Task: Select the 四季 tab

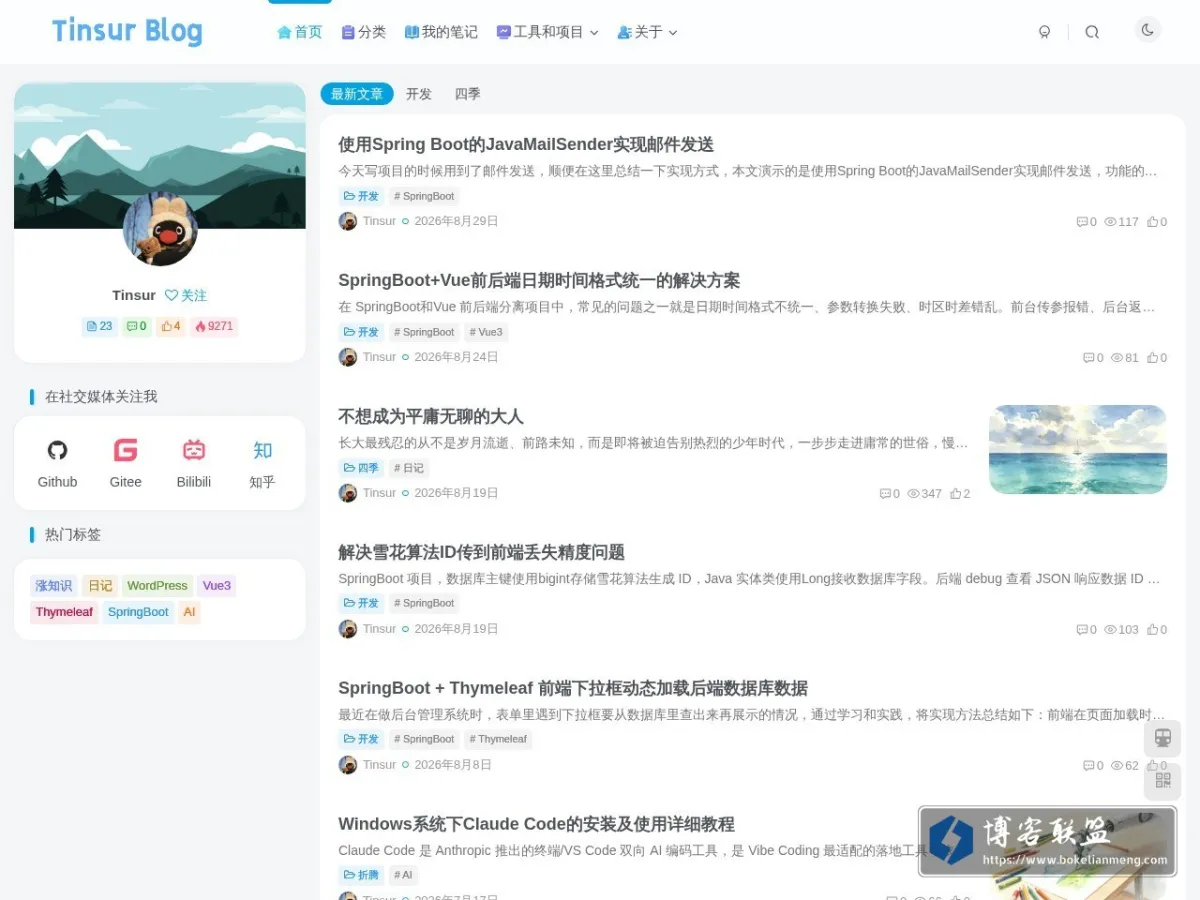Action: pos(468,94)
